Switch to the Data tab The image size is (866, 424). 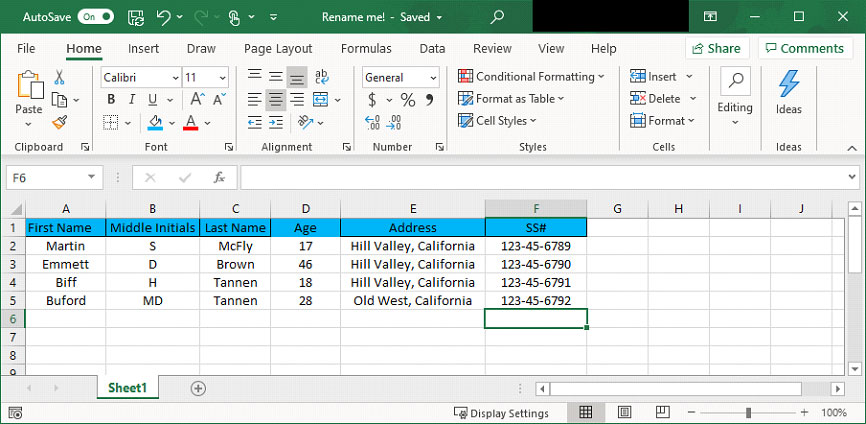pyautogui.click(x=432, y=49)
